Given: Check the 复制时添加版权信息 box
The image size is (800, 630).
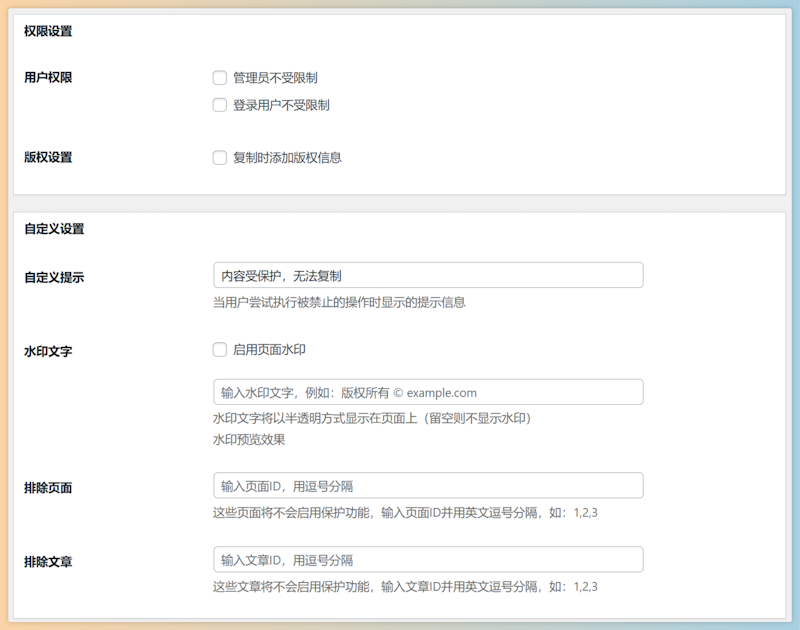Looking at the screenshot, I should point(220,158).
